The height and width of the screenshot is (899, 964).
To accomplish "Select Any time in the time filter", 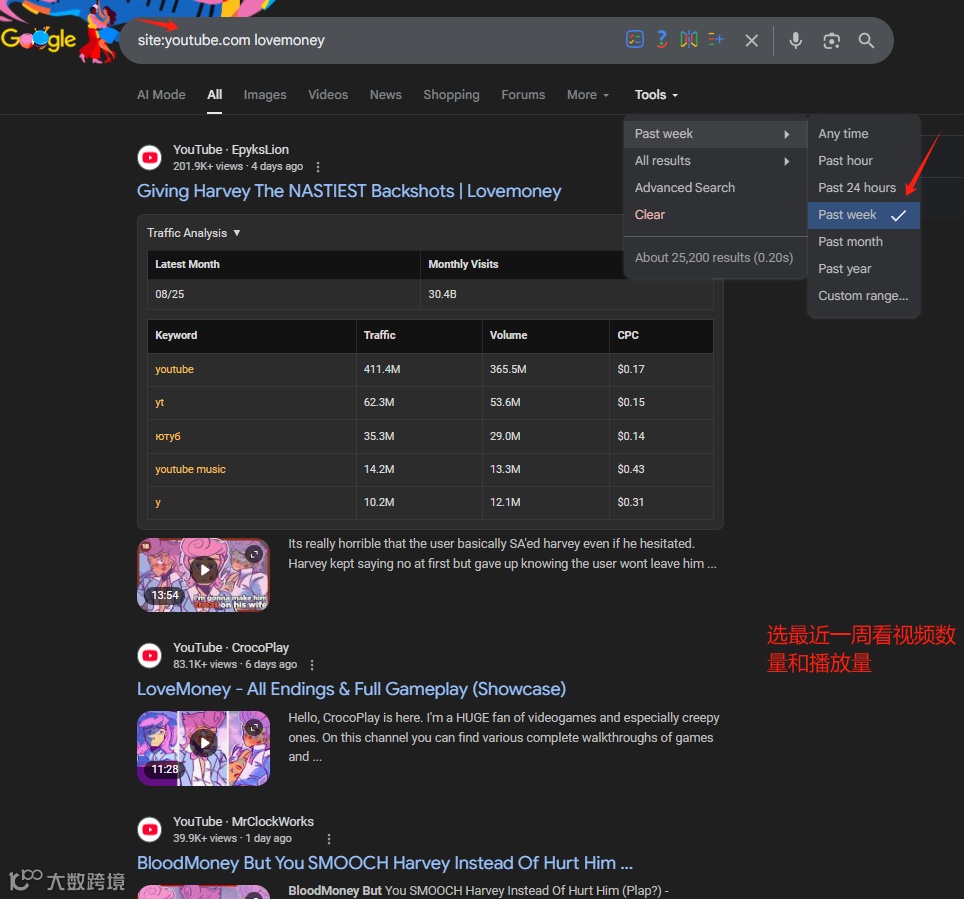I will 863,134.
